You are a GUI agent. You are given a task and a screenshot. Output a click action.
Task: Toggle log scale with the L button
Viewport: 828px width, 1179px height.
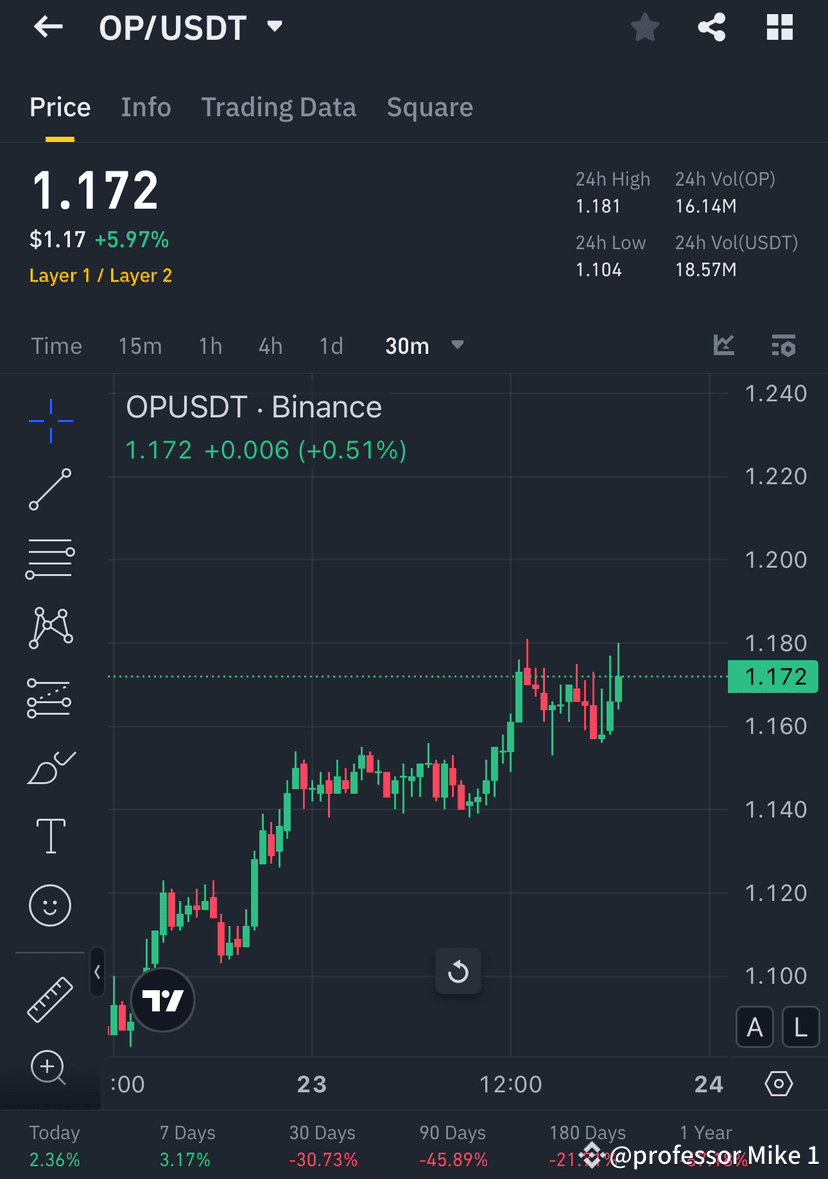(x=800, y=1027)
